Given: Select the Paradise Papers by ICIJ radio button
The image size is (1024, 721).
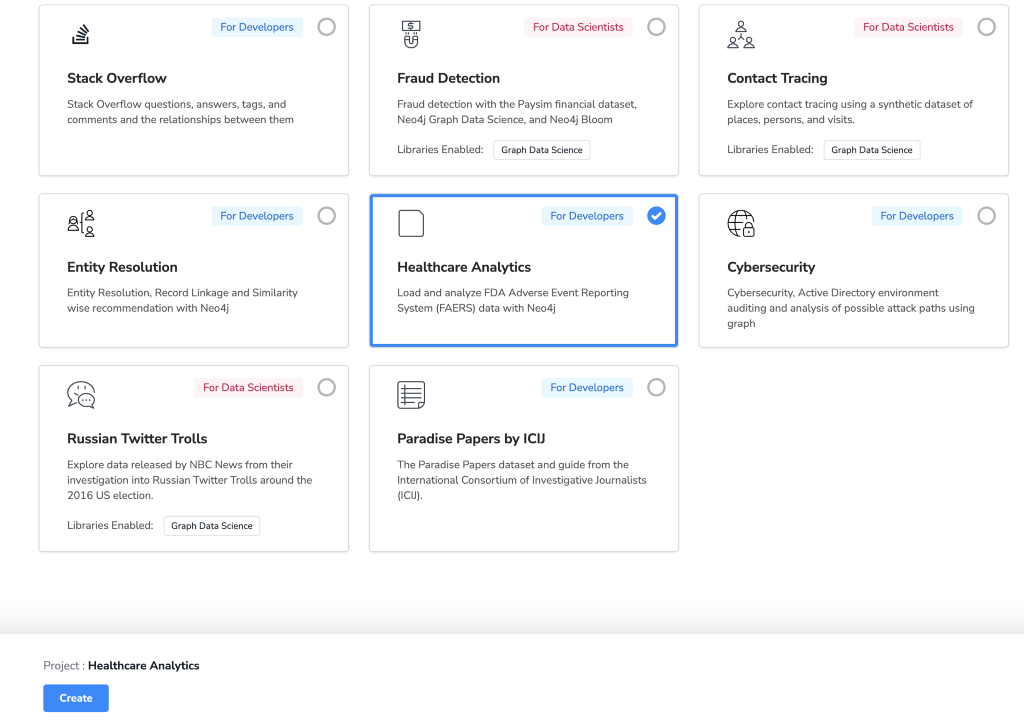Looking at the screenshot, I should [656, 387].
